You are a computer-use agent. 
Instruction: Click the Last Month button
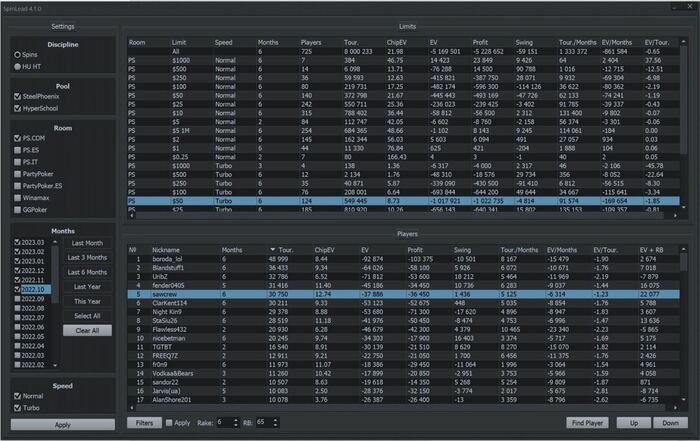tap(87, 243)
